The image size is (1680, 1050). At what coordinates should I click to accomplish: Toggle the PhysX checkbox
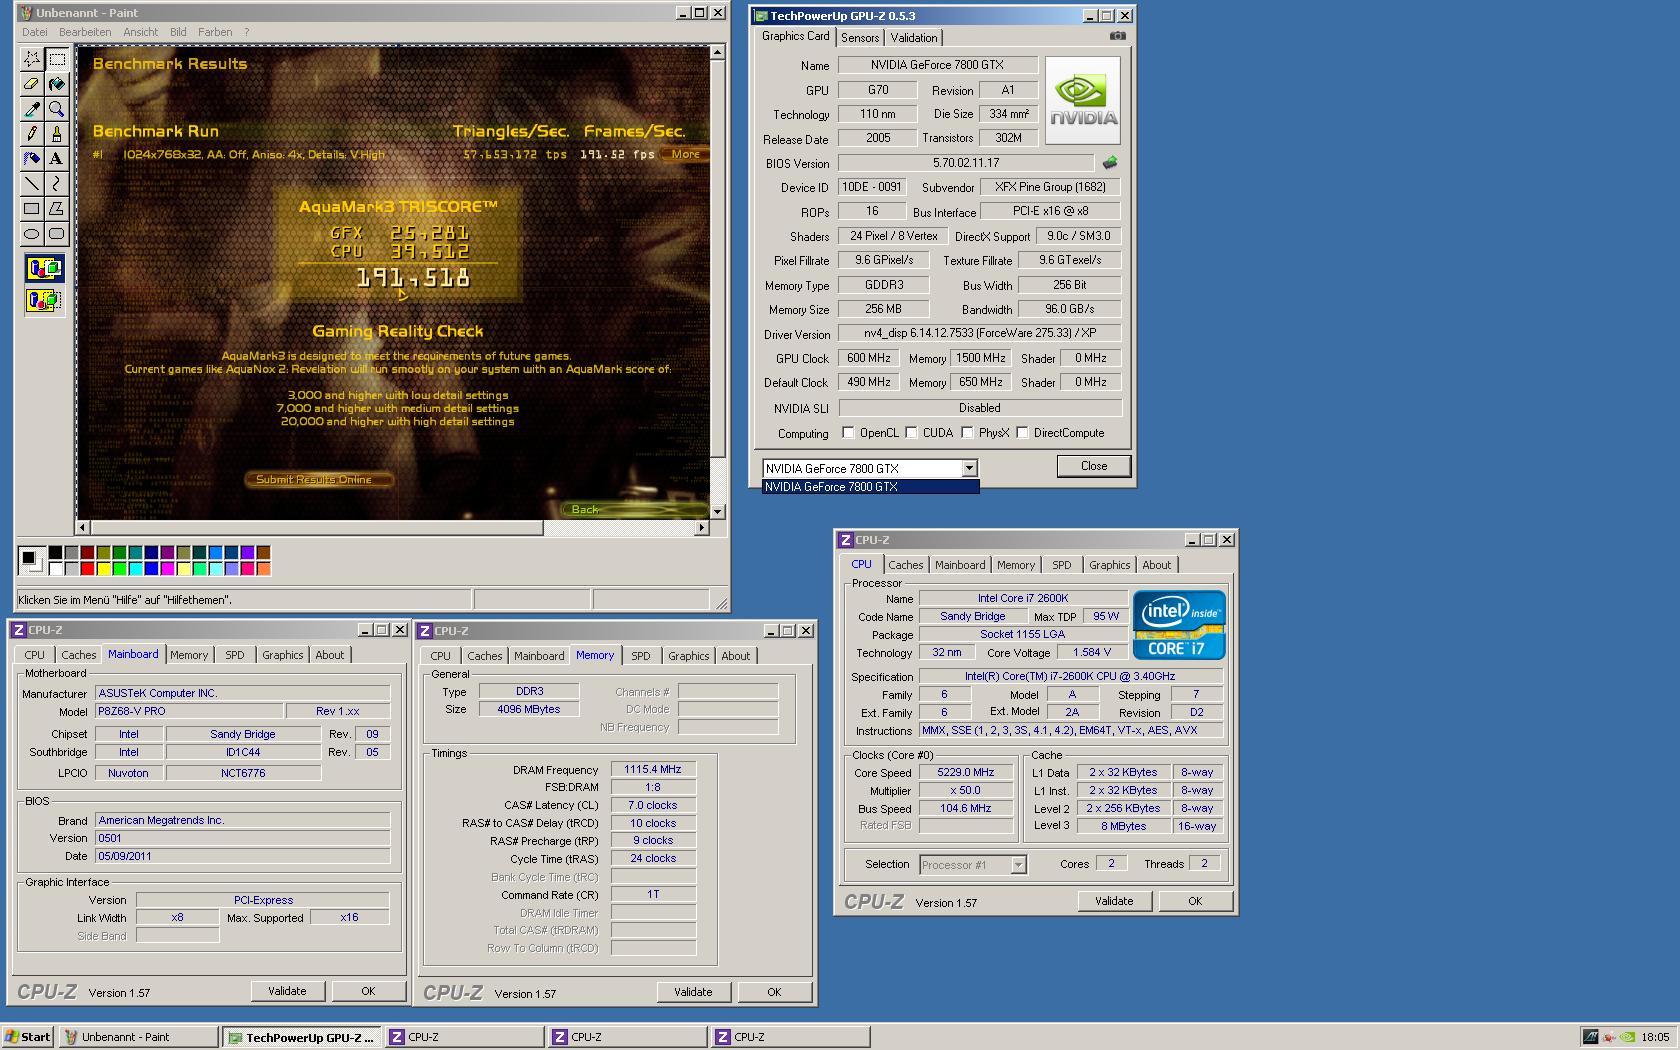(967, 433)
